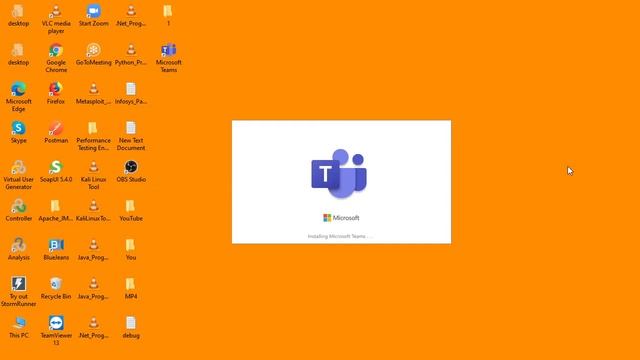Click the Python_Pr... video file icon
The width and height of the screenshot is (640, 360).
click(131, 55)
